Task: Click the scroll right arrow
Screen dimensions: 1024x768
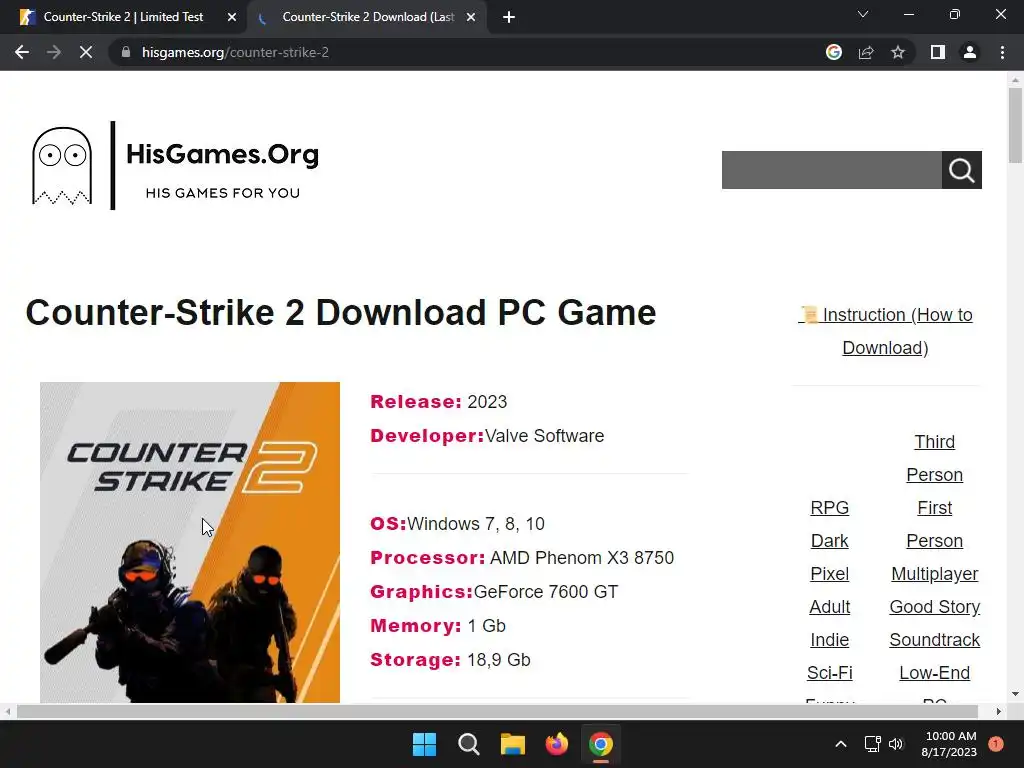Action: [999, 711]
